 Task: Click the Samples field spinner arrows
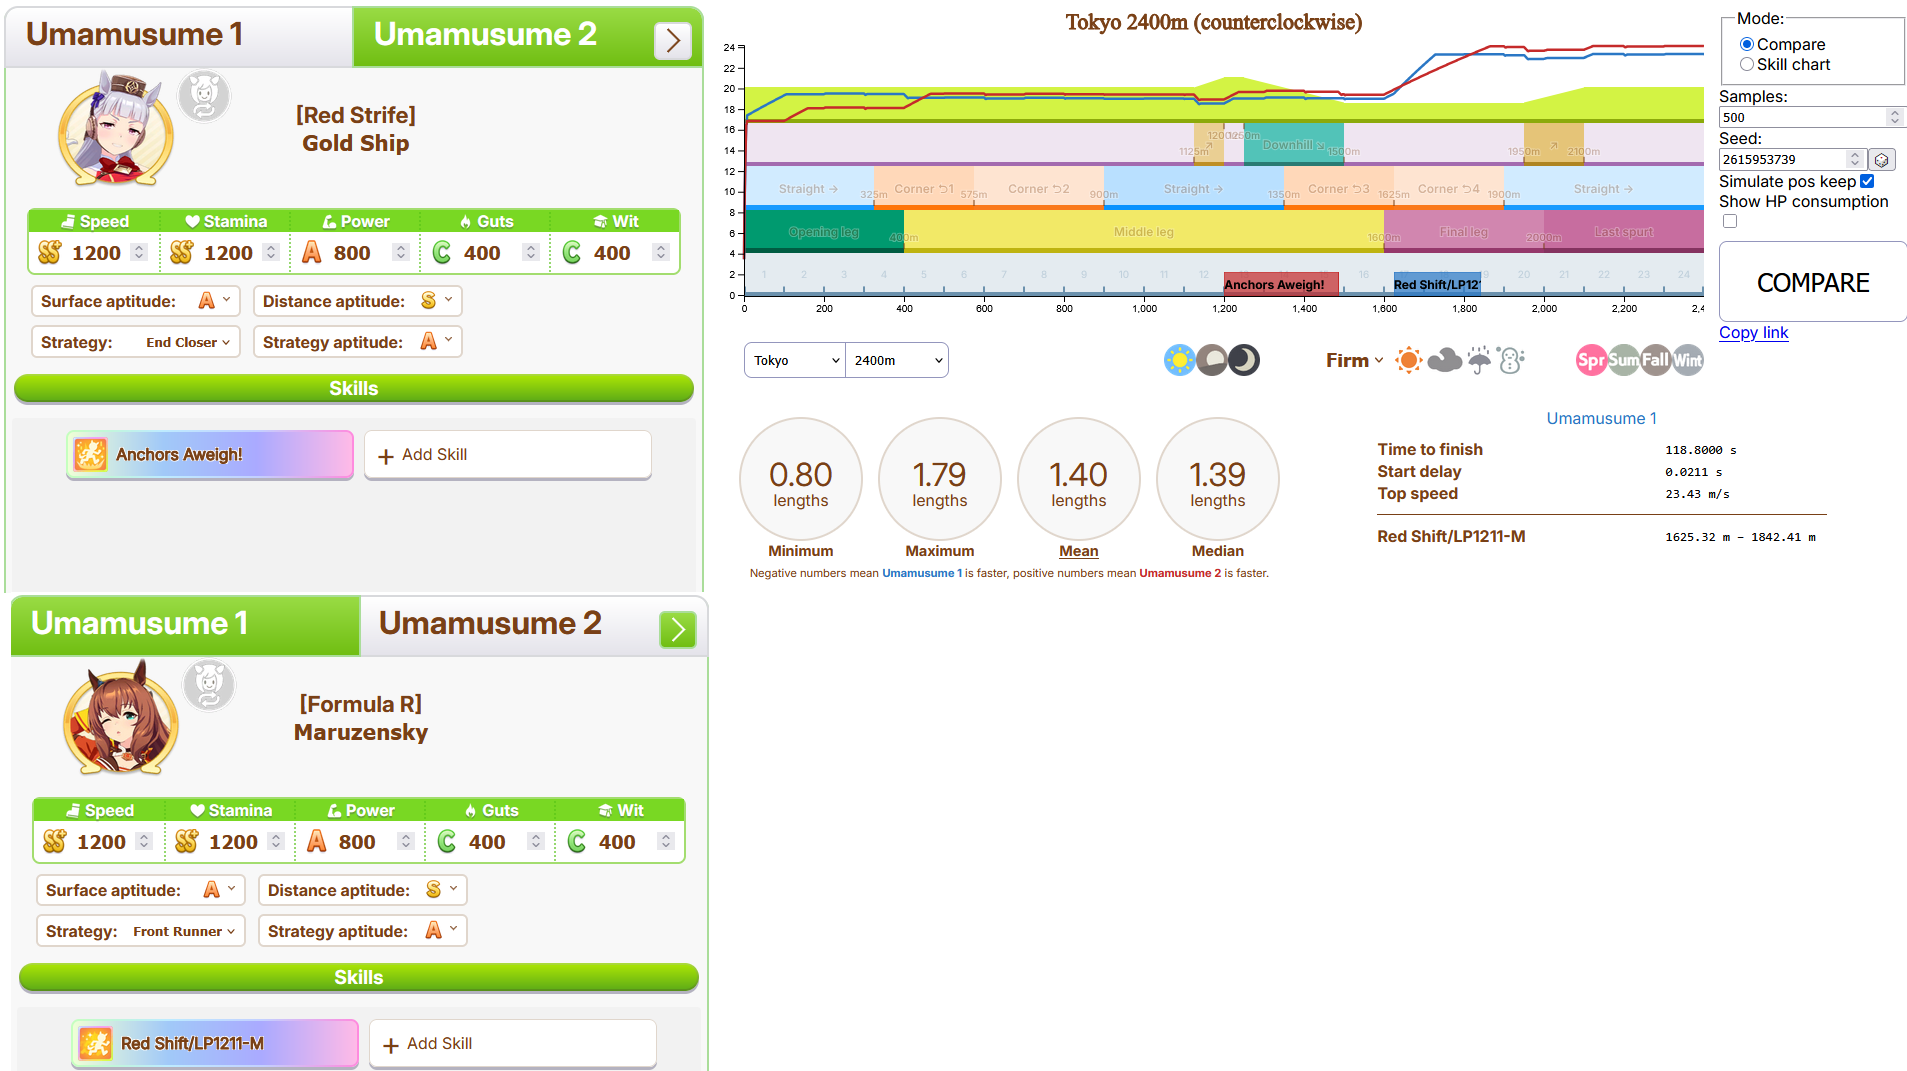(x=1894, y=117)
